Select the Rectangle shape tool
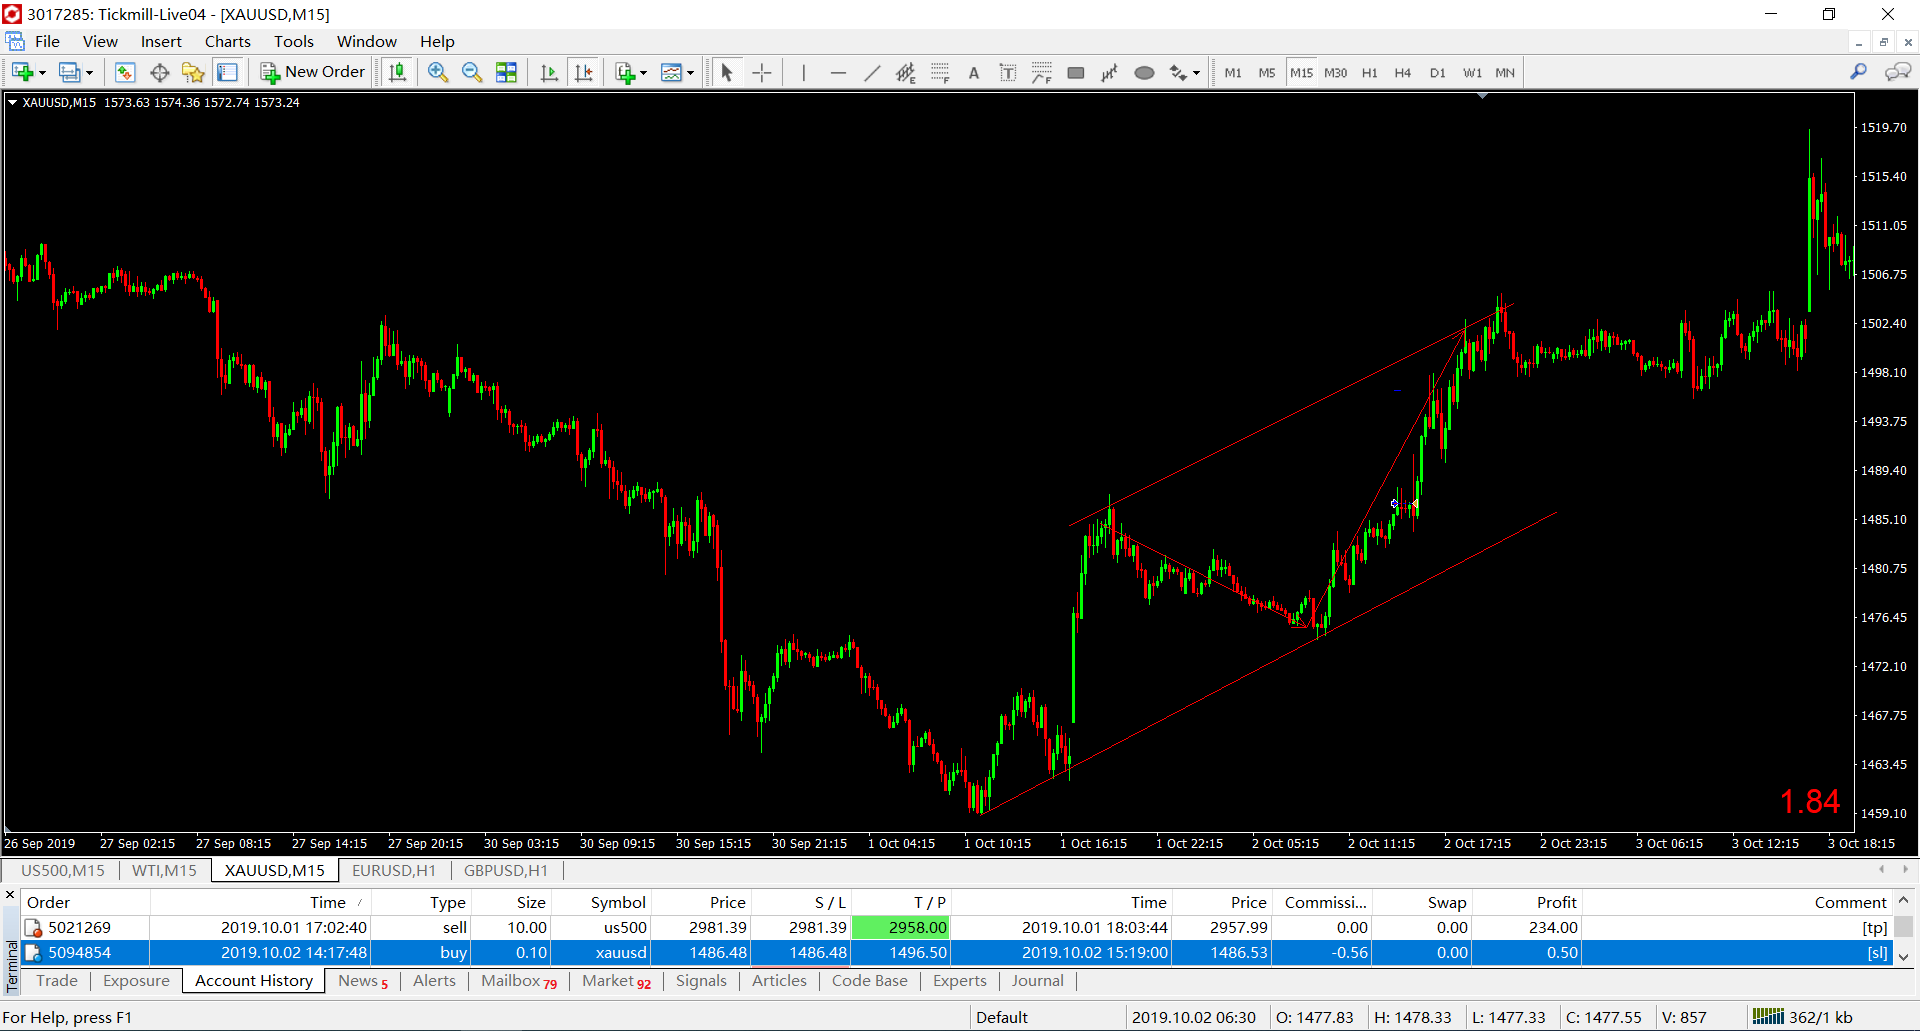Viewport: 1920px width, 1031px height. point(1076,72)
